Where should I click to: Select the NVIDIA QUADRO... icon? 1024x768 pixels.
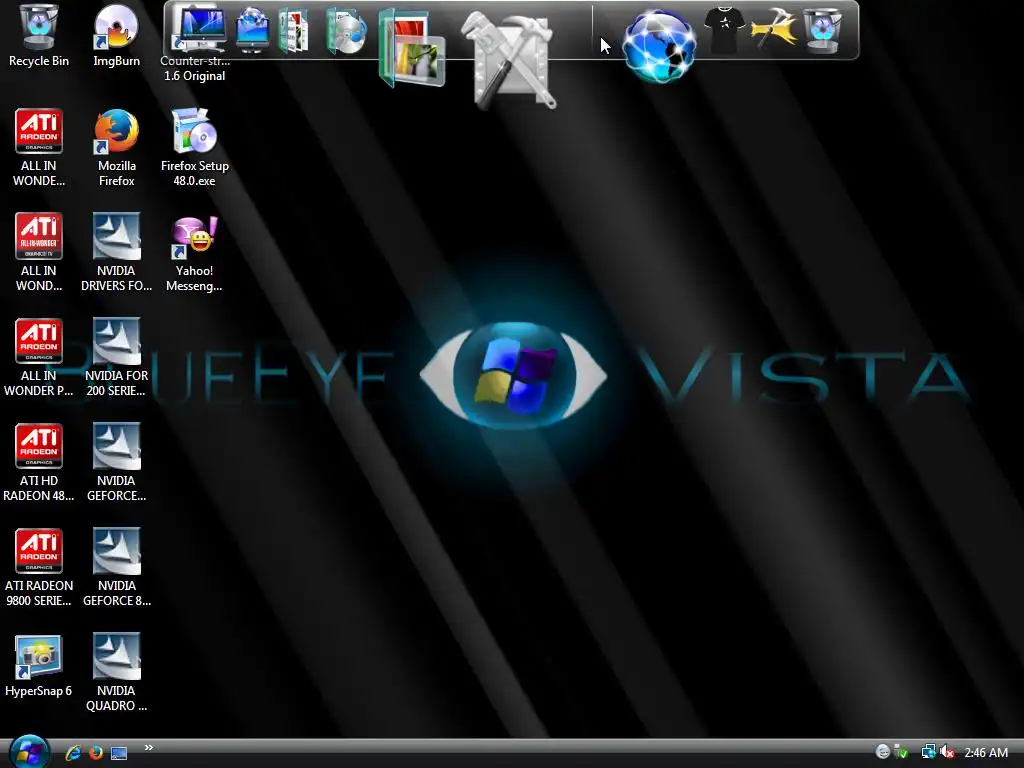pyautogui.click(x=116, y=673)
